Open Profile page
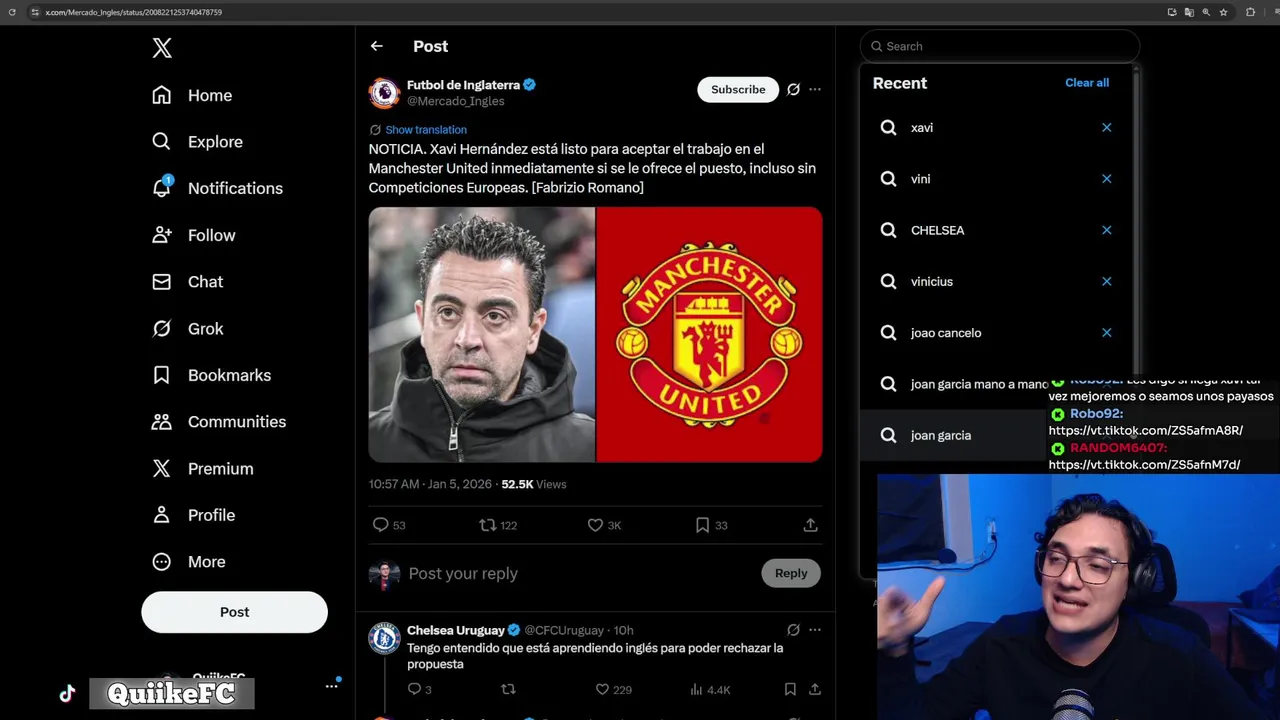1280x720 pixels. pyautogui.click(x=193, y=515)
